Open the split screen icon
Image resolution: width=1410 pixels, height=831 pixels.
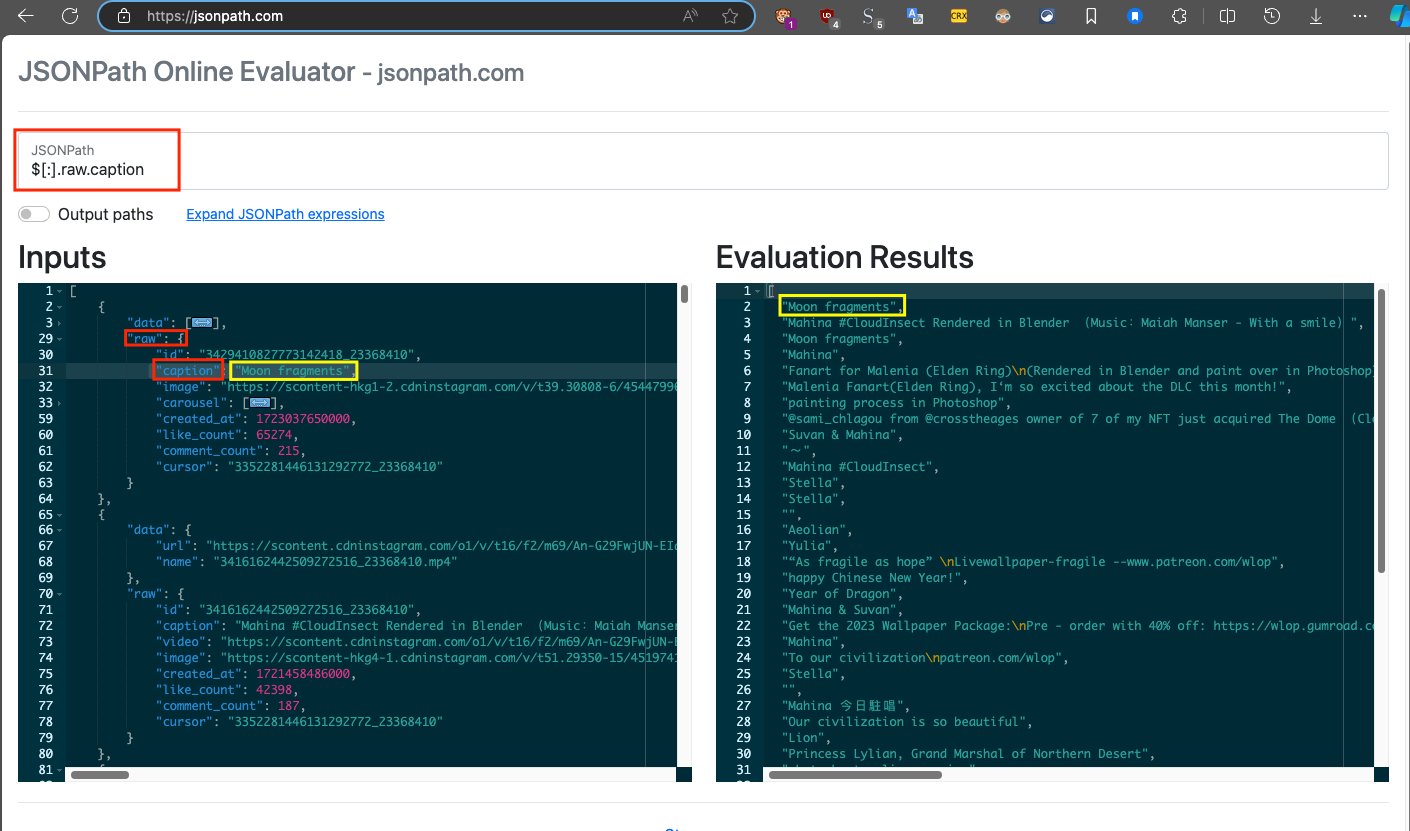pyautogui.click(x=1228, y=16)
